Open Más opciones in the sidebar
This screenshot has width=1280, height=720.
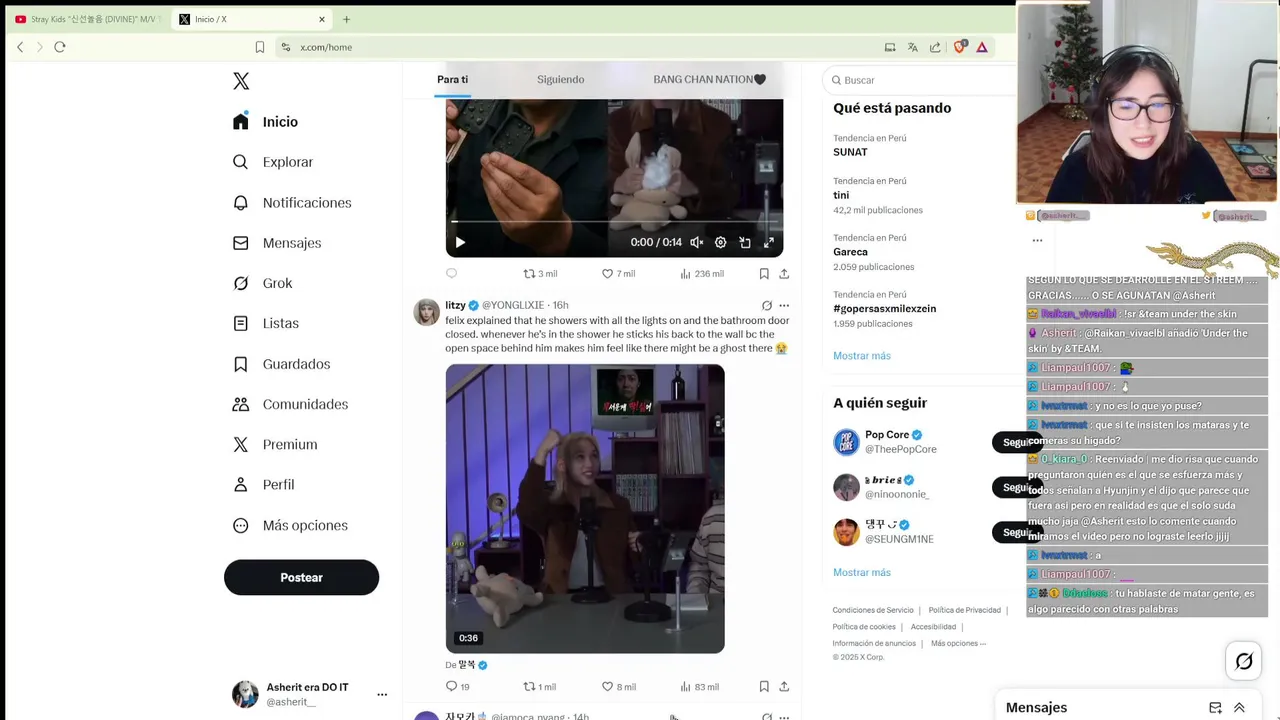pyautogui.click(x=290, y=525)
